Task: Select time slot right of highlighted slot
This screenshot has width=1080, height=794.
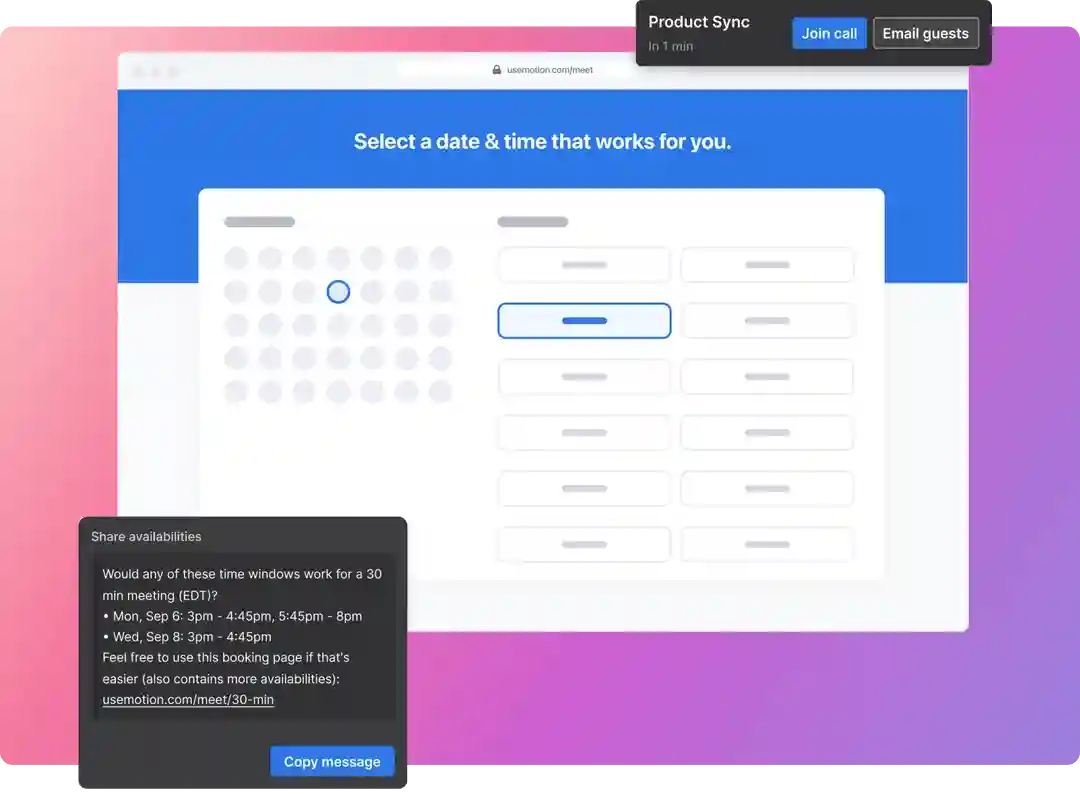Action: (x=767, y=321)
